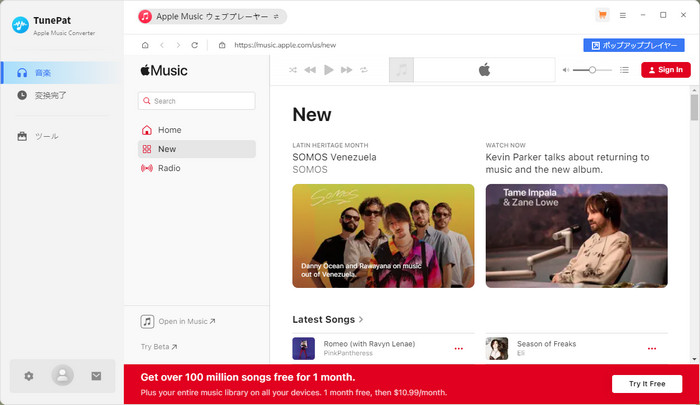Click the Try It Free button
Image resolution: width=700 pixels, height=405 pixels.
tap(646, 384)
